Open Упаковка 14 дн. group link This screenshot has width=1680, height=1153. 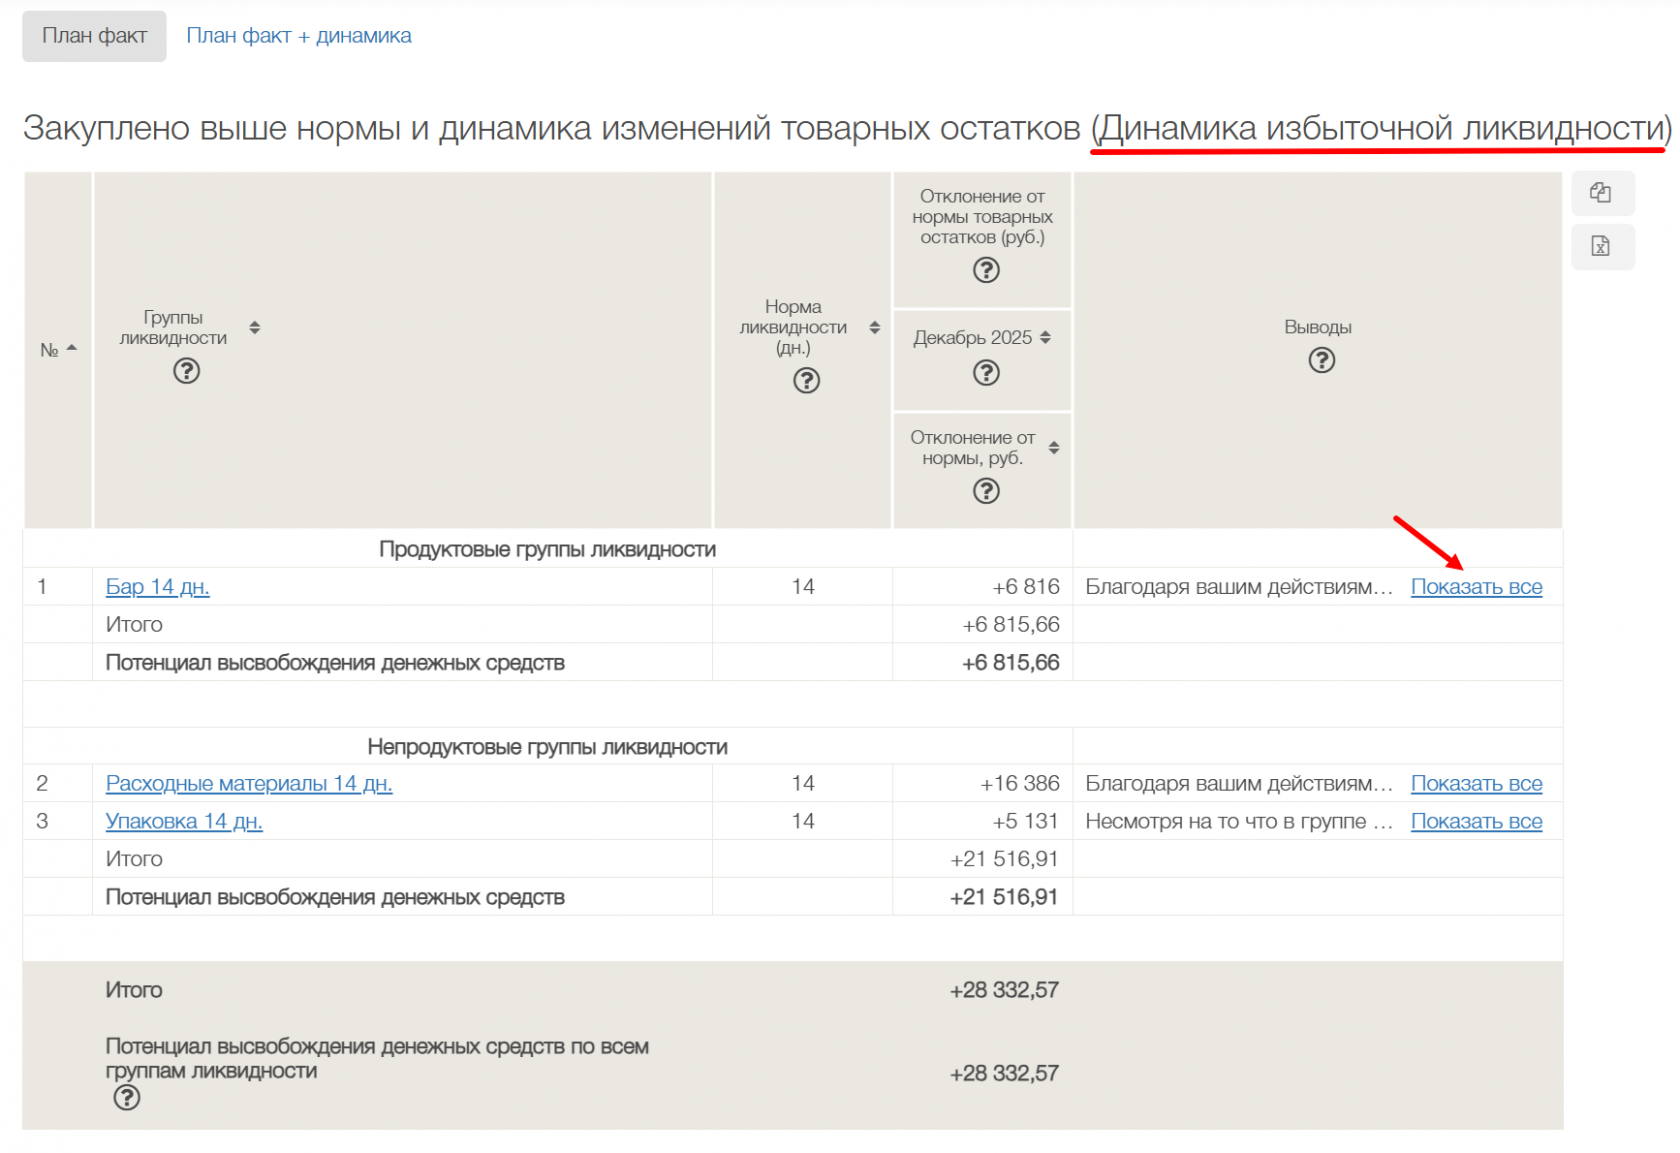(x=184, y=822)
